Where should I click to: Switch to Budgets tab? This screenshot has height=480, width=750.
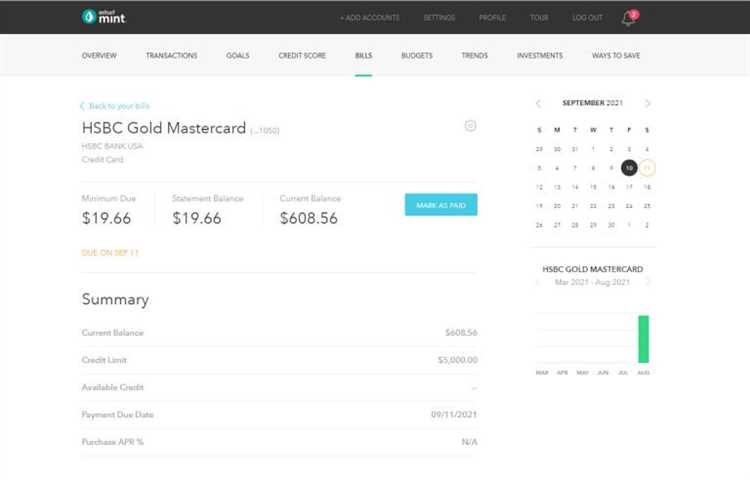tap(417, 55)
